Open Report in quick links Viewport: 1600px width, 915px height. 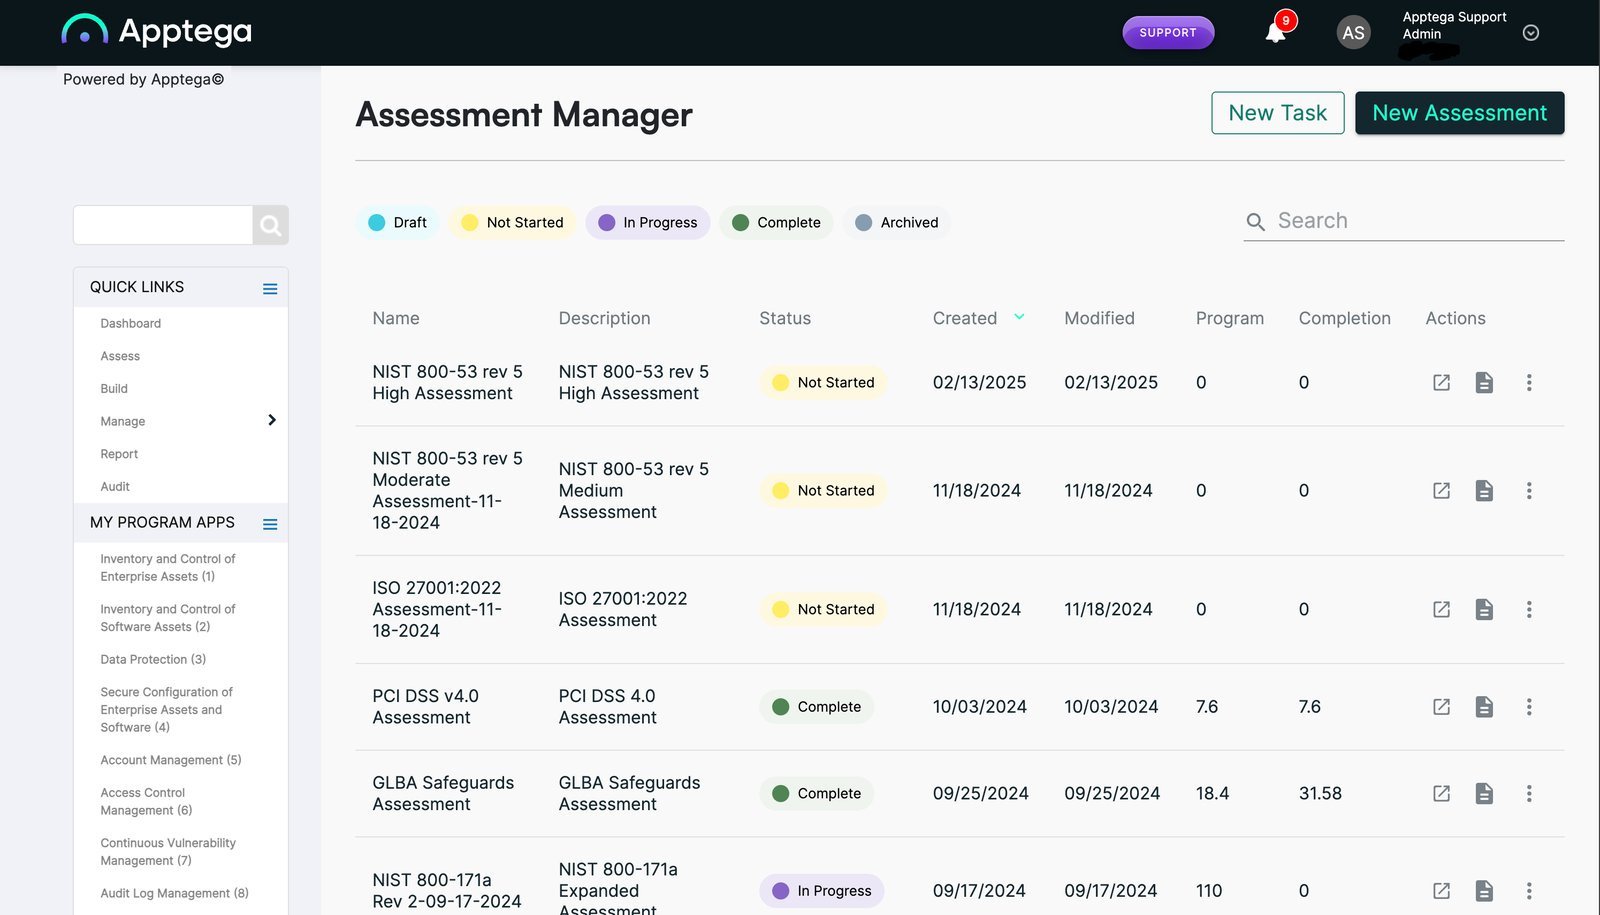(x=119, y=454)
